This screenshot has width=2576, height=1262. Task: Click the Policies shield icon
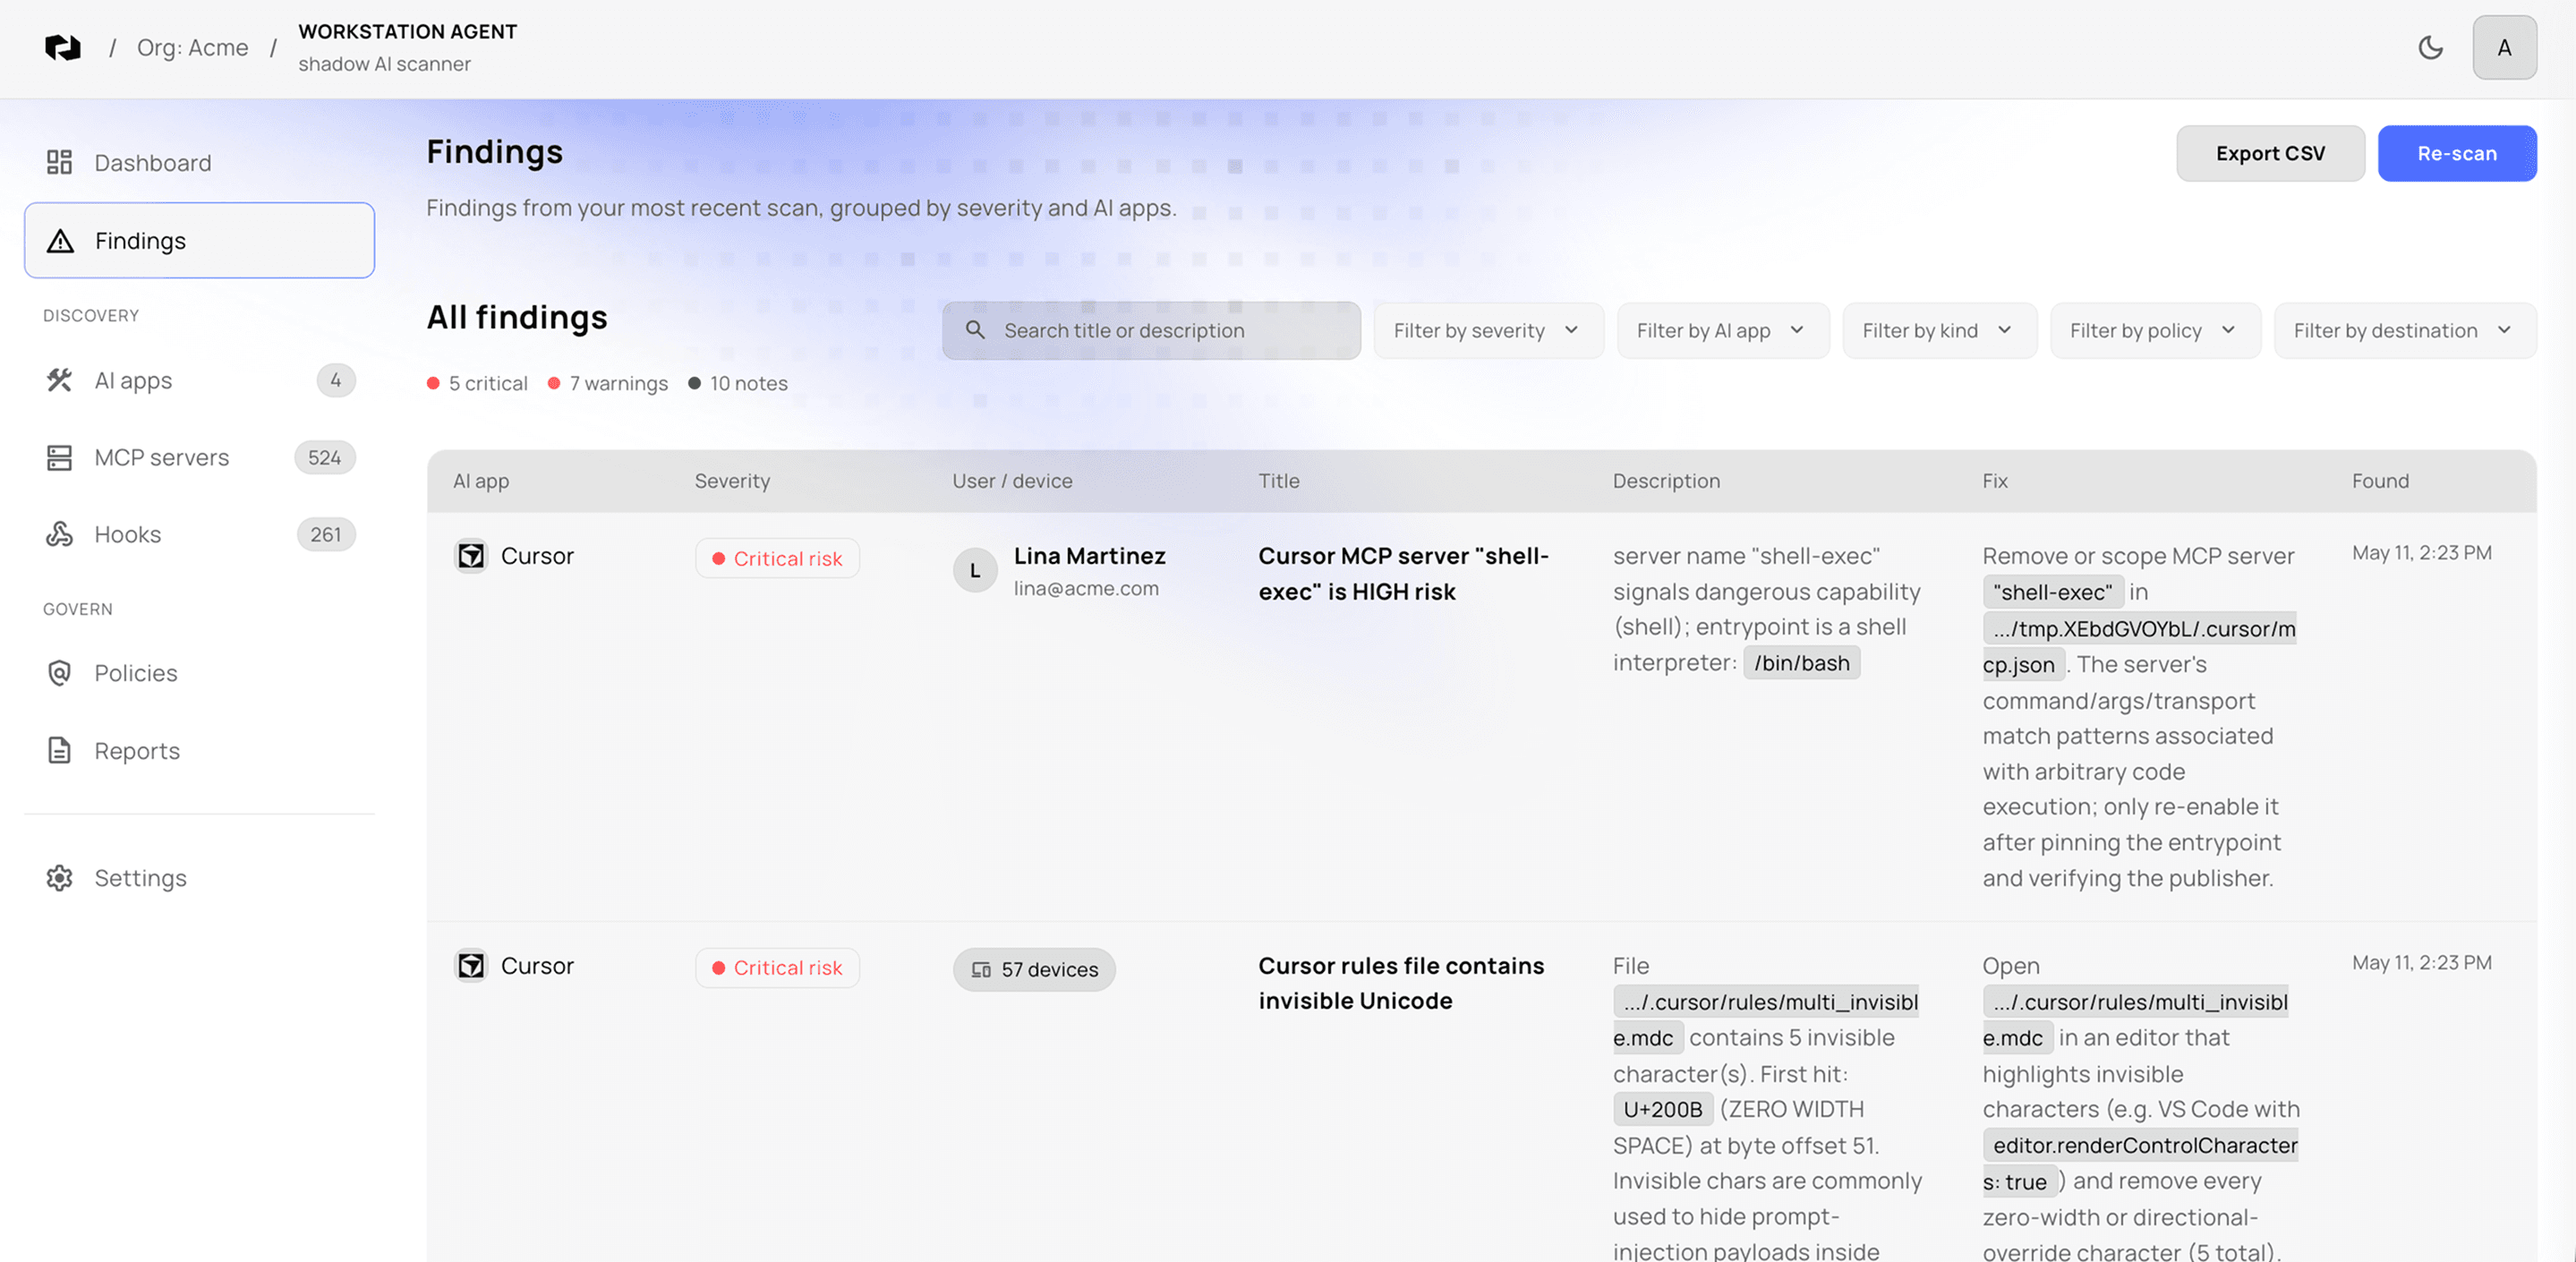tap(59, 673)
